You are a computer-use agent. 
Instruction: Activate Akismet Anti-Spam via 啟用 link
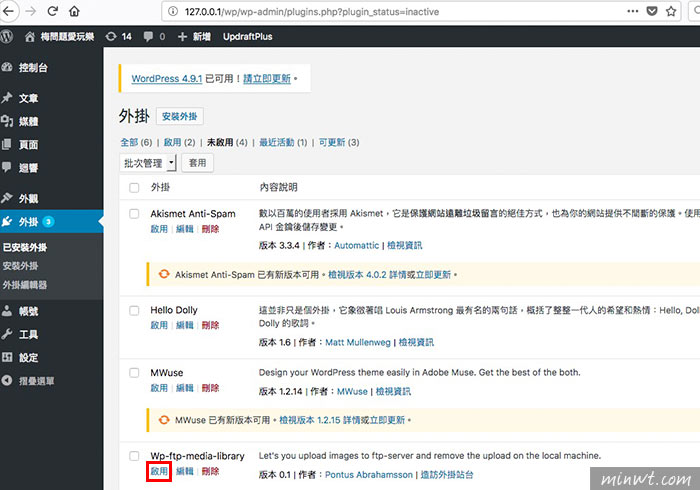(x=159, y=229)
